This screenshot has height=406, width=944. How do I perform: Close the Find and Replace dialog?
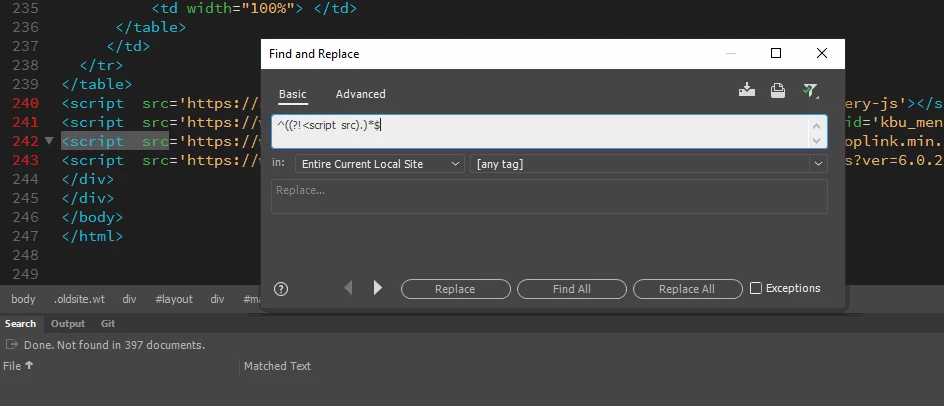coord(822,54)
